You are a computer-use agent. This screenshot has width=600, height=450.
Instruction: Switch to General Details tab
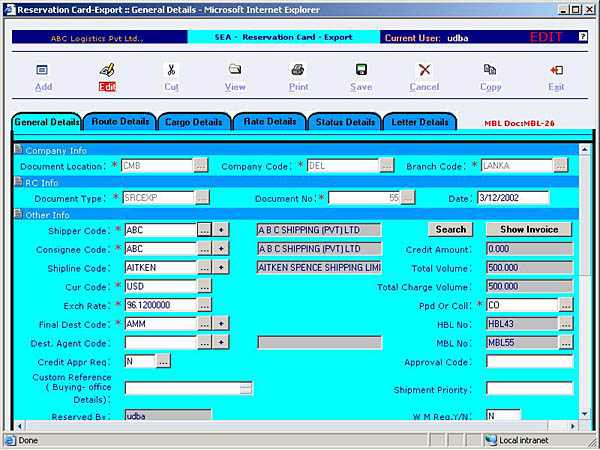tap(47, 122)
